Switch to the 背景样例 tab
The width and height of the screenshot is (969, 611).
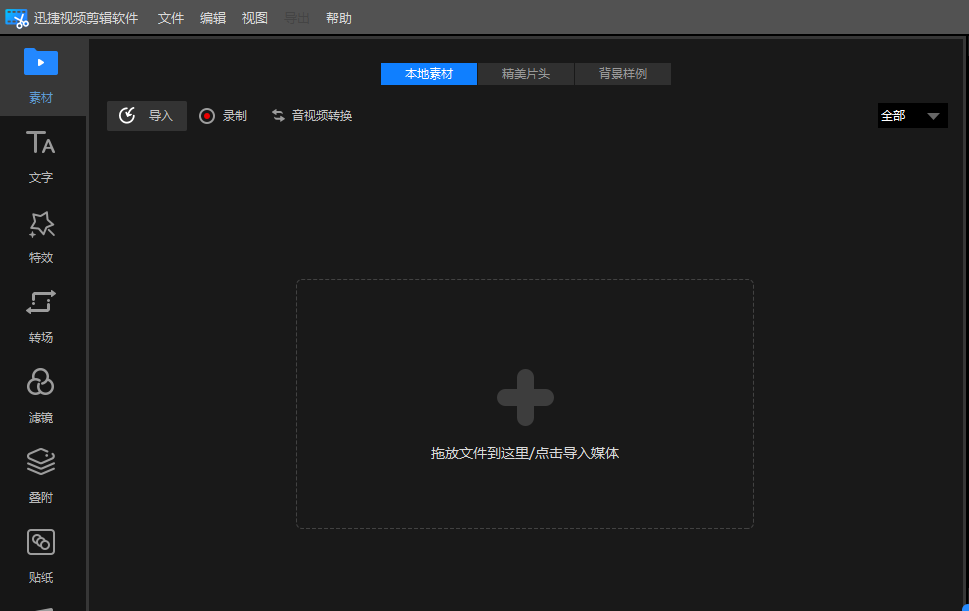click(x=623, y=74)
